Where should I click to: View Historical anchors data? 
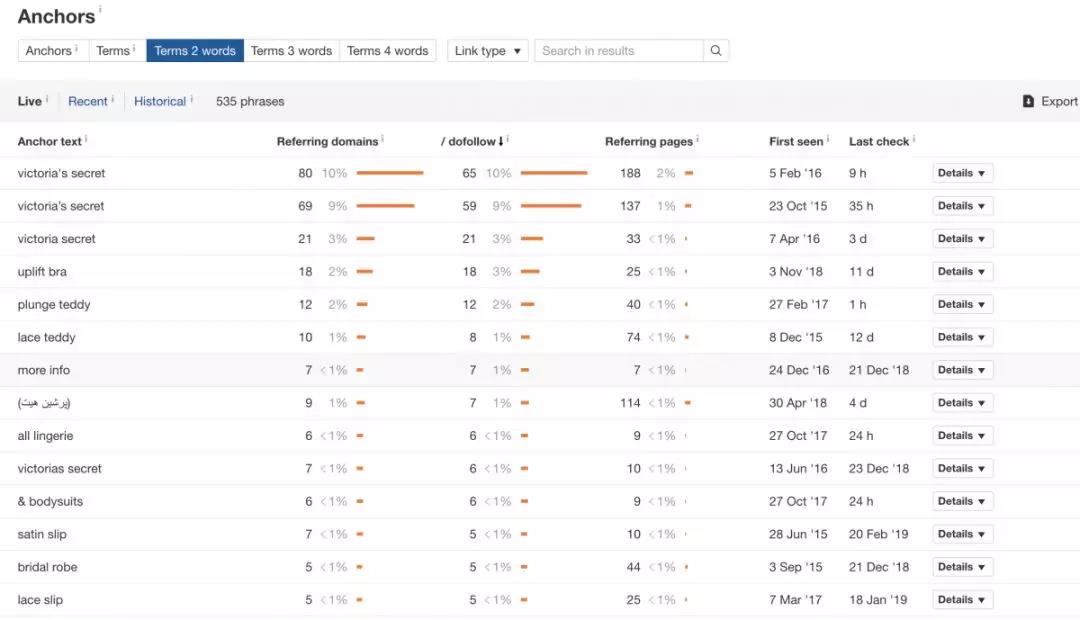click(x=160, y=101)
